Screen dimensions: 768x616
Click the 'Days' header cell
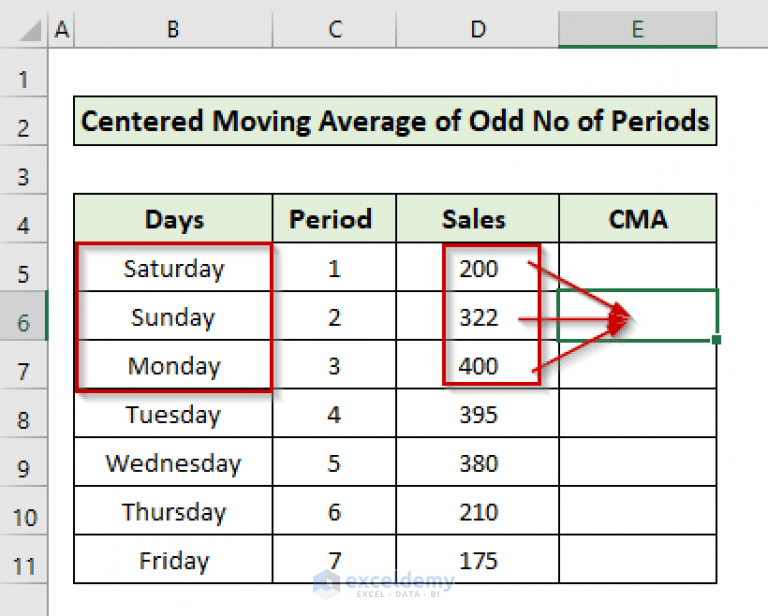point(173,218)
